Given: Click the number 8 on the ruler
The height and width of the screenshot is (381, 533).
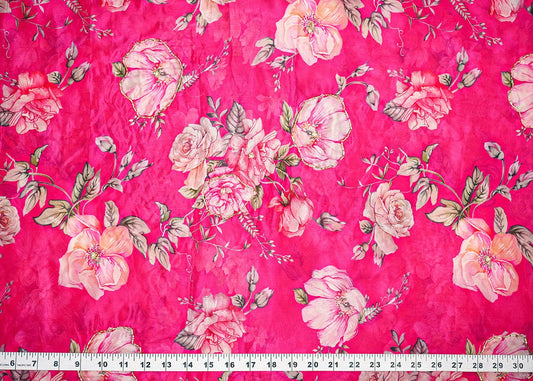Looking at the screenshot, I should point(56,364).
